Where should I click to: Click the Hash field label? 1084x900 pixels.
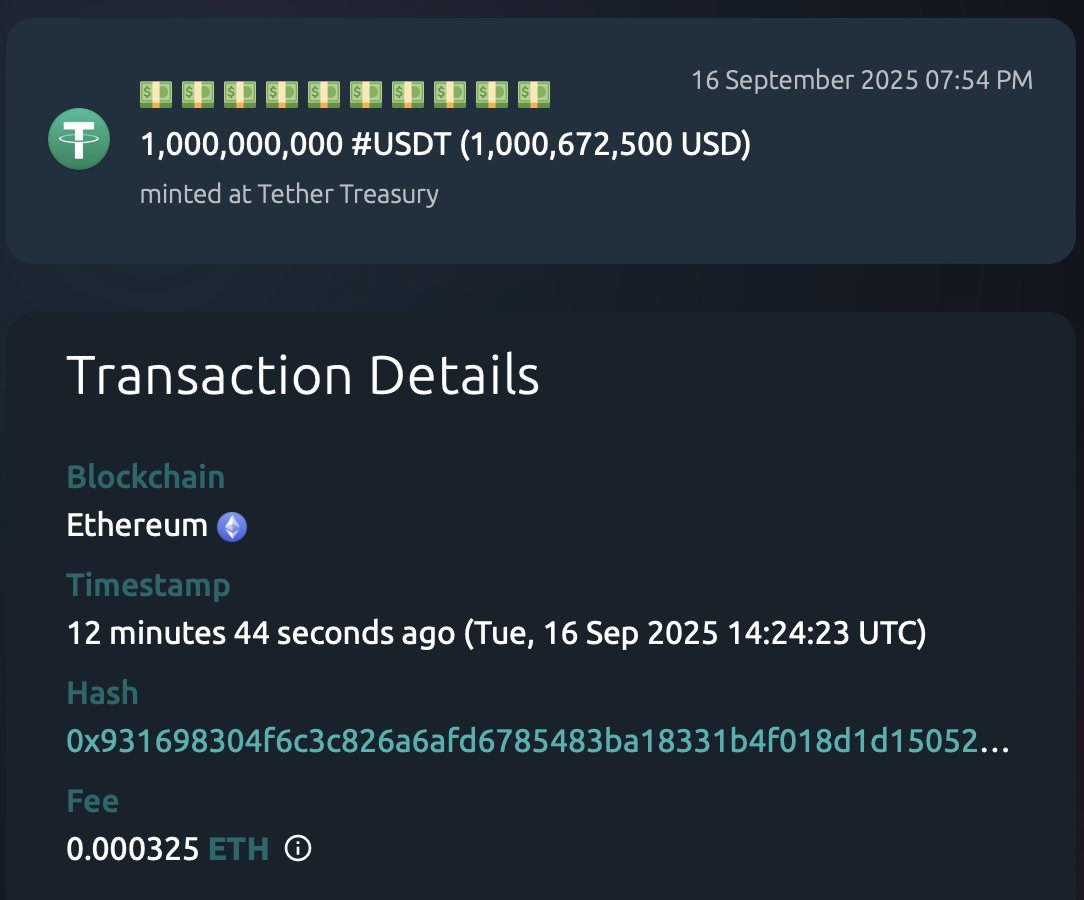pos(102,693)
